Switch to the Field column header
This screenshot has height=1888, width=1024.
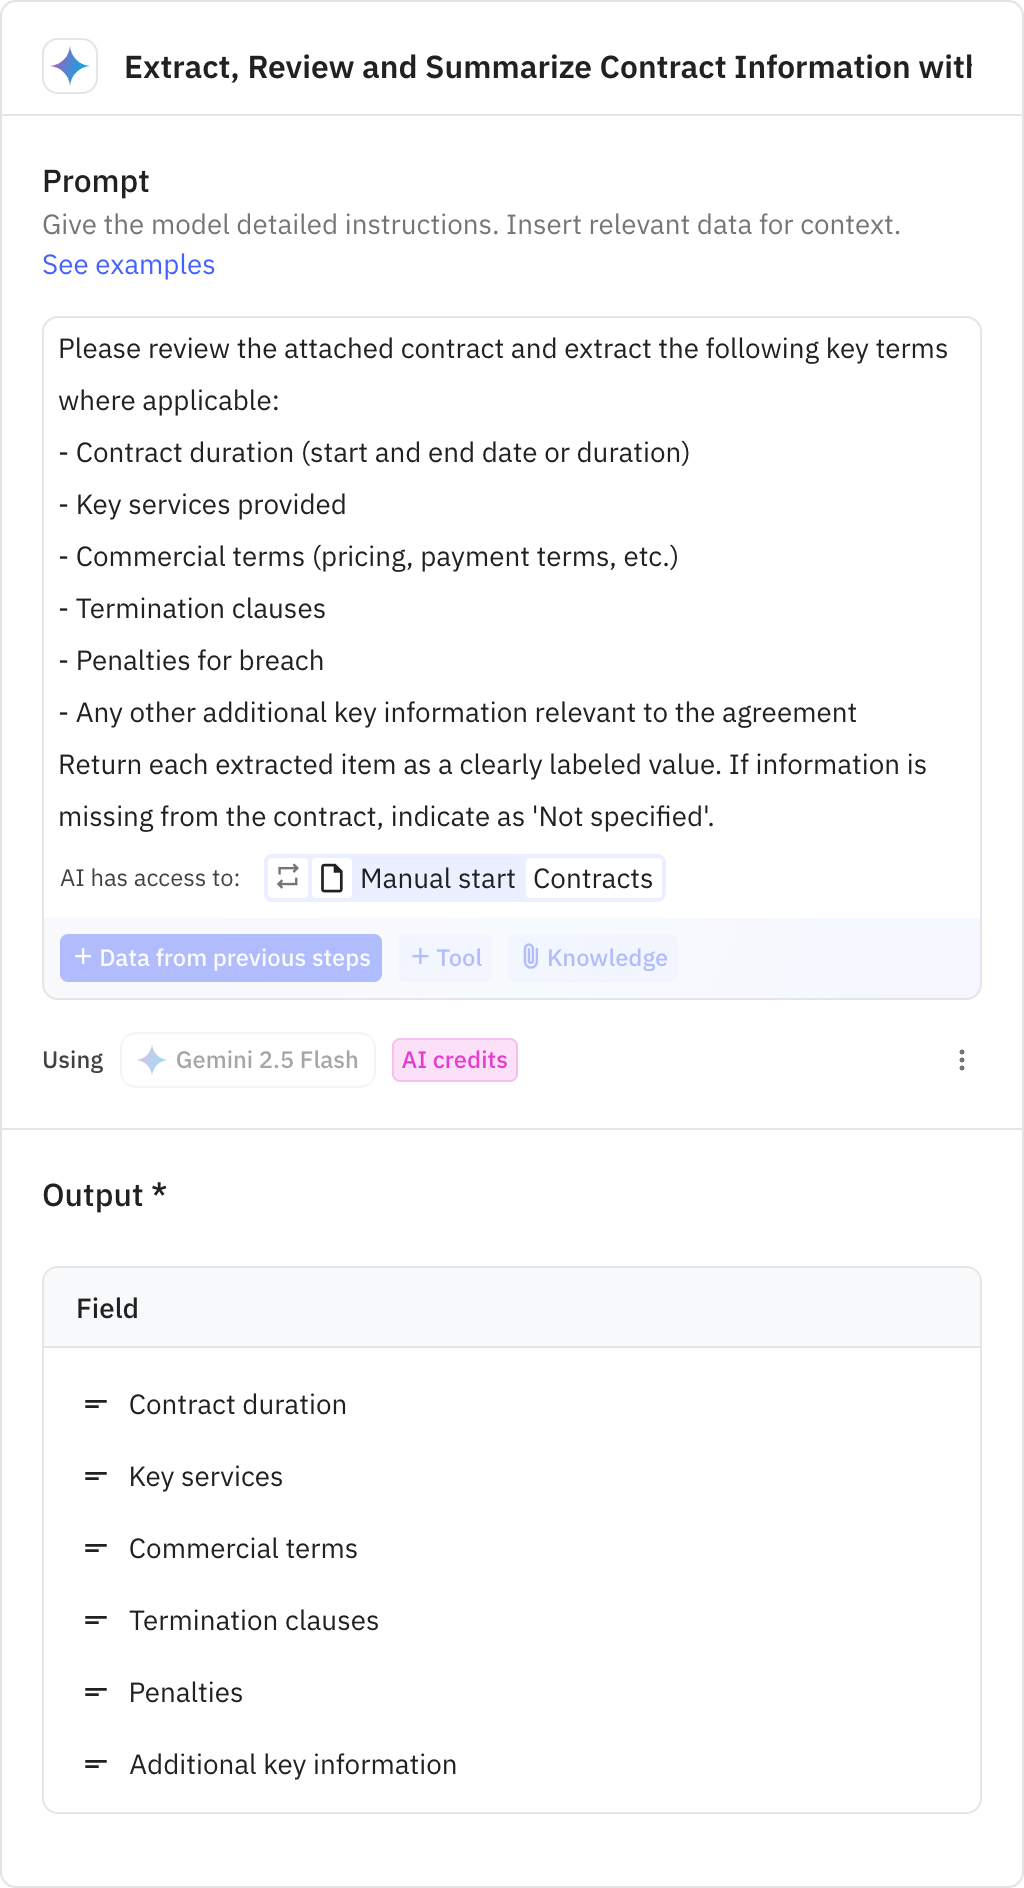tap(106, 1308)
